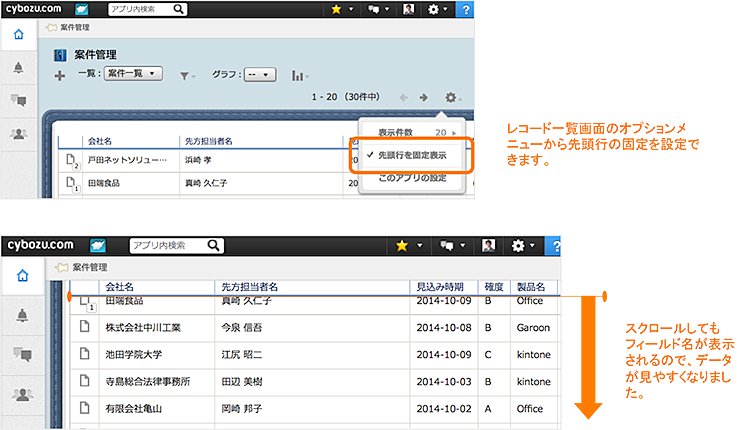Select このアプリの設定 from the menu

pyautogui.click(x=412, y=178)
